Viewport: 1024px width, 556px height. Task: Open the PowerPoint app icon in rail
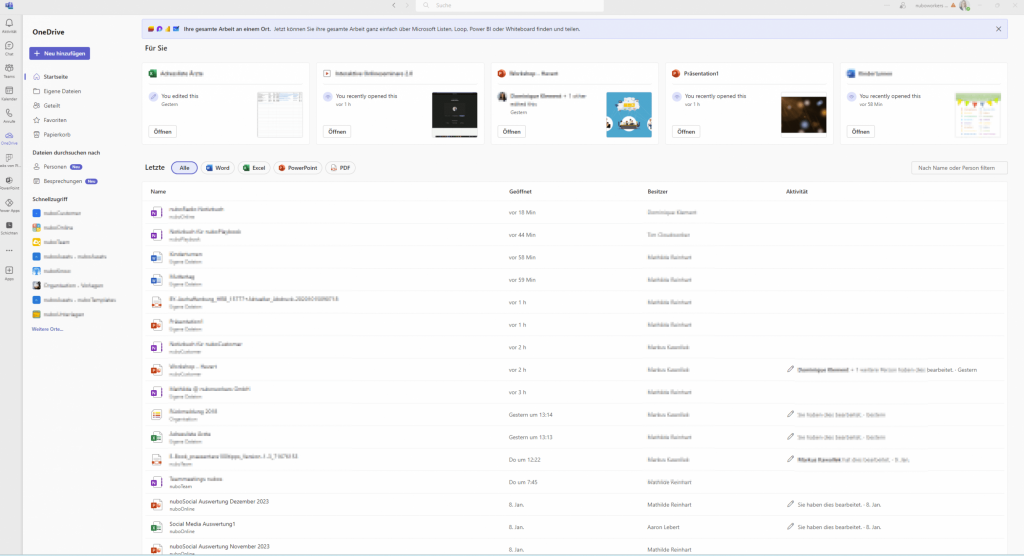[x=9, y=182]
